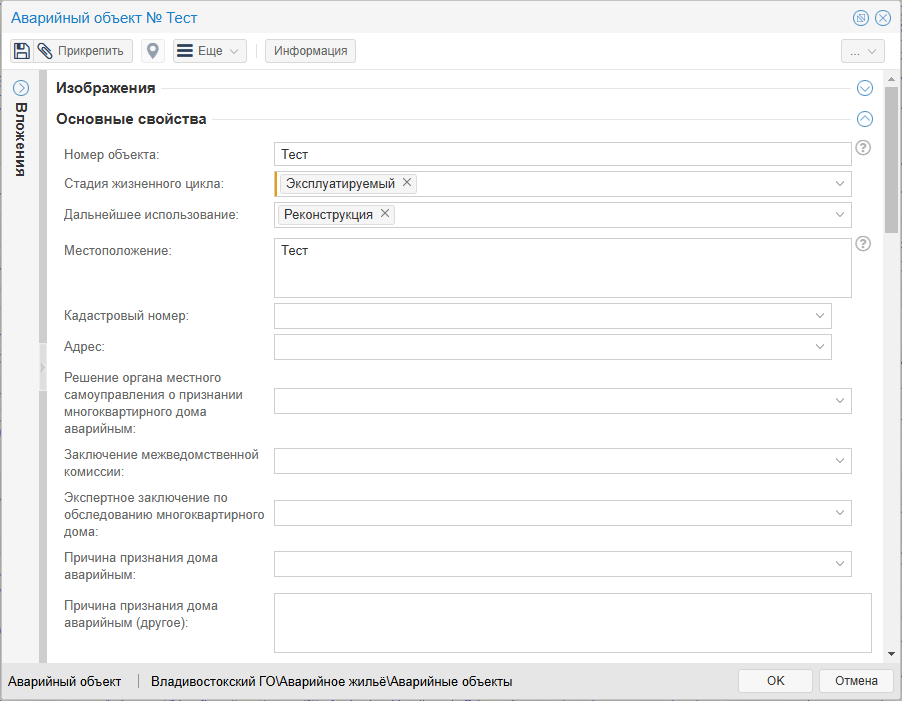This screenshot has width=902, height=701.
Task: Click the Номер объекта input field
Action: click(560, 154)
